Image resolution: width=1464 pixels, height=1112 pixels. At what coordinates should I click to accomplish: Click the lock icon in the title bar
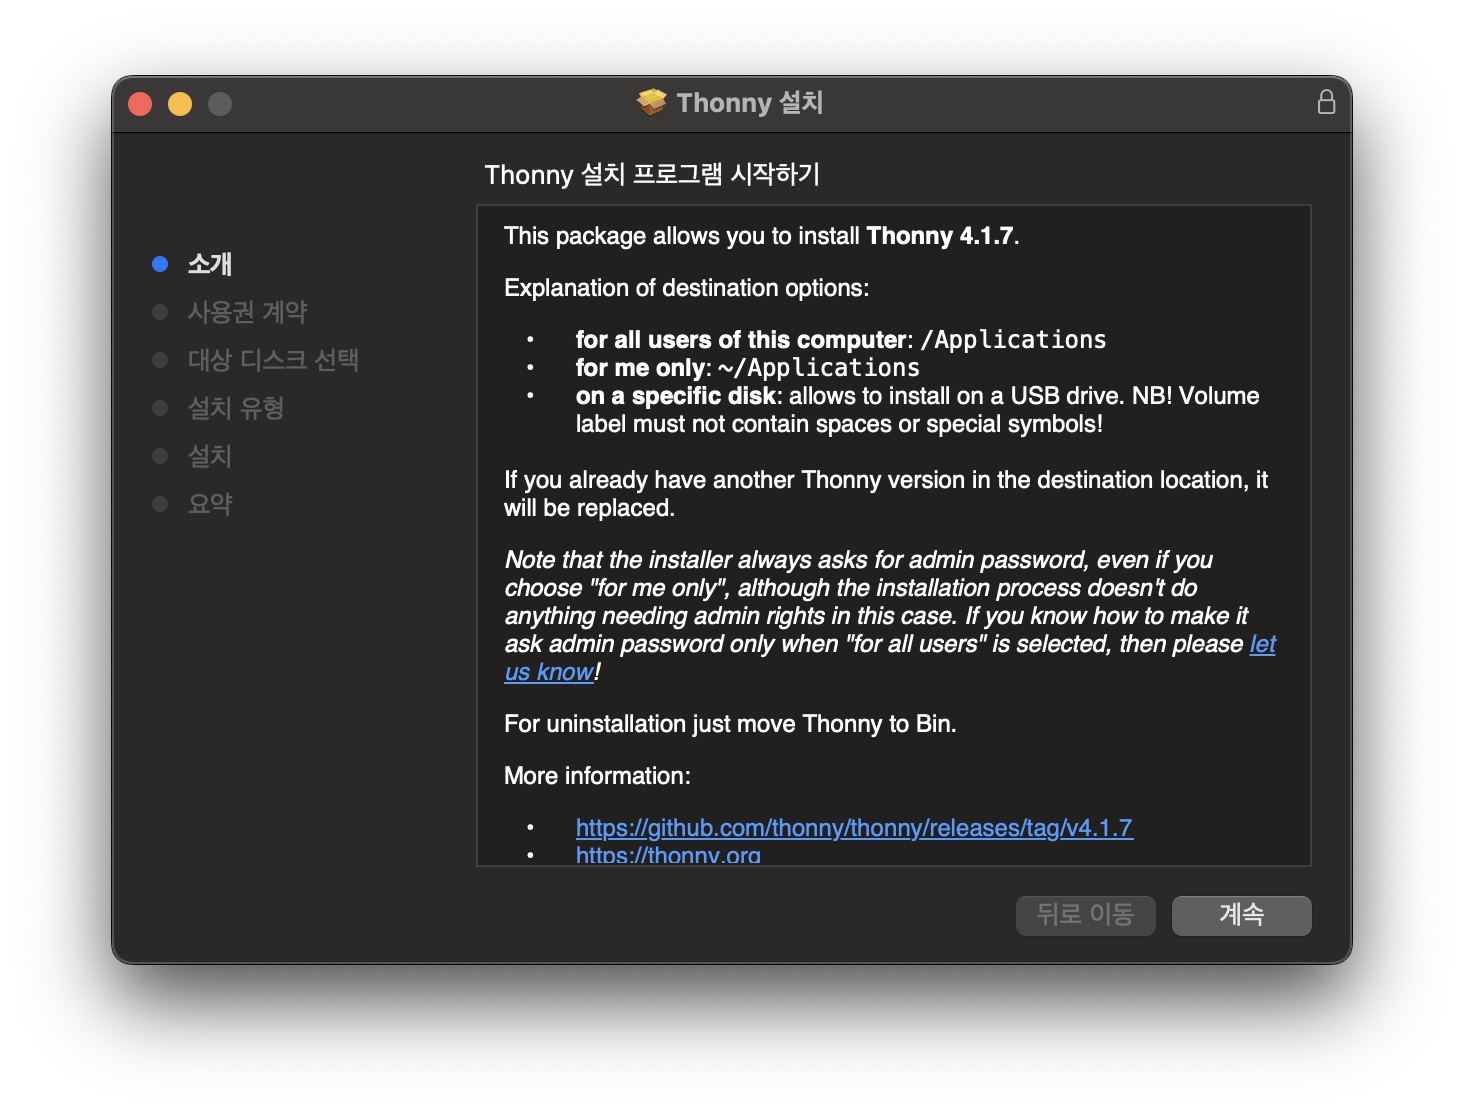point(1326,102)
